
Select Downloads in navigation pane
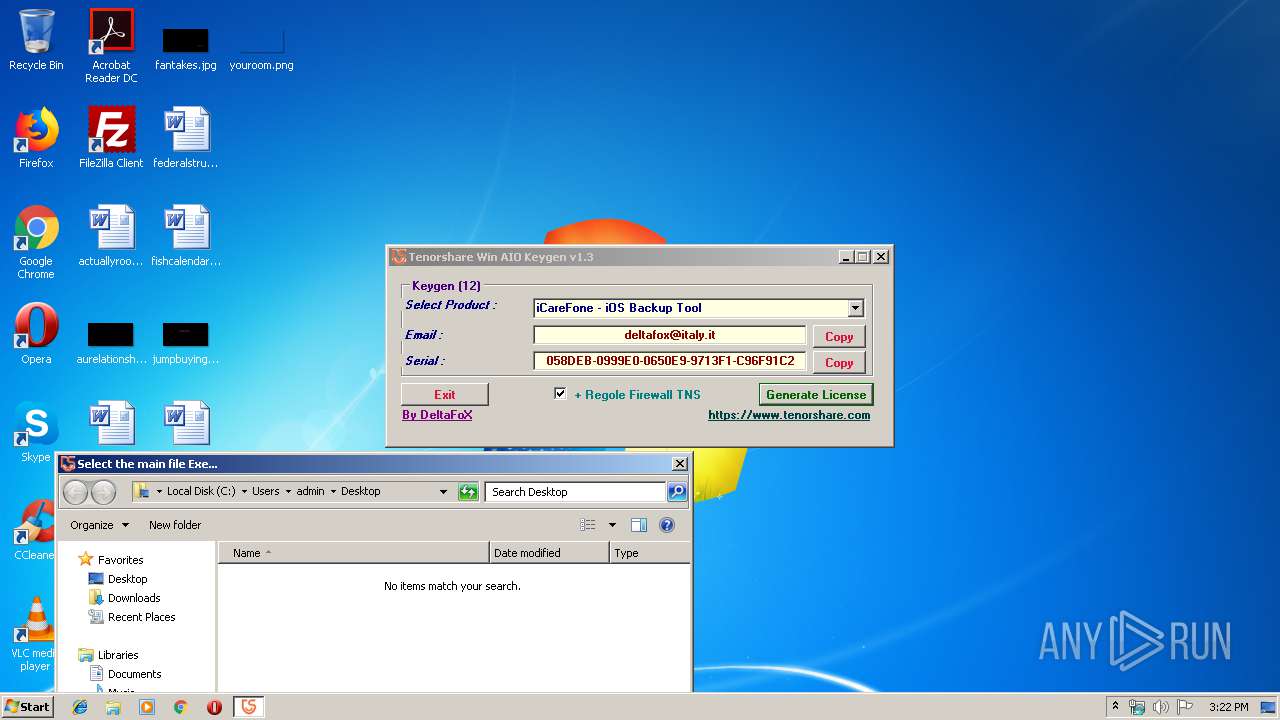[x=134, y=598]
